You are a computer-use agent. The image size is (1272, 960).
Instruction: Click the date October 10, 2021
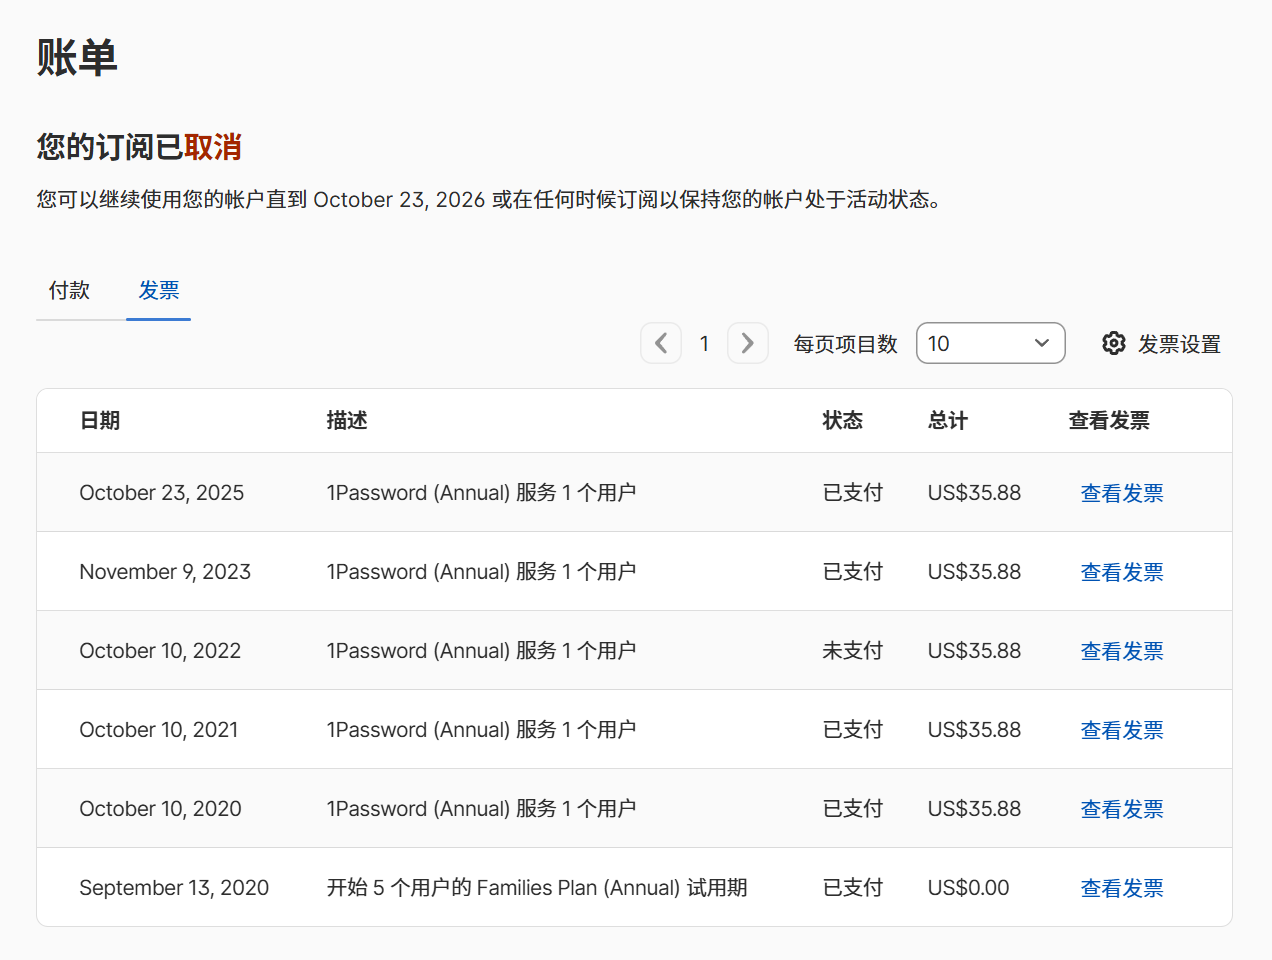click(159, 730)
